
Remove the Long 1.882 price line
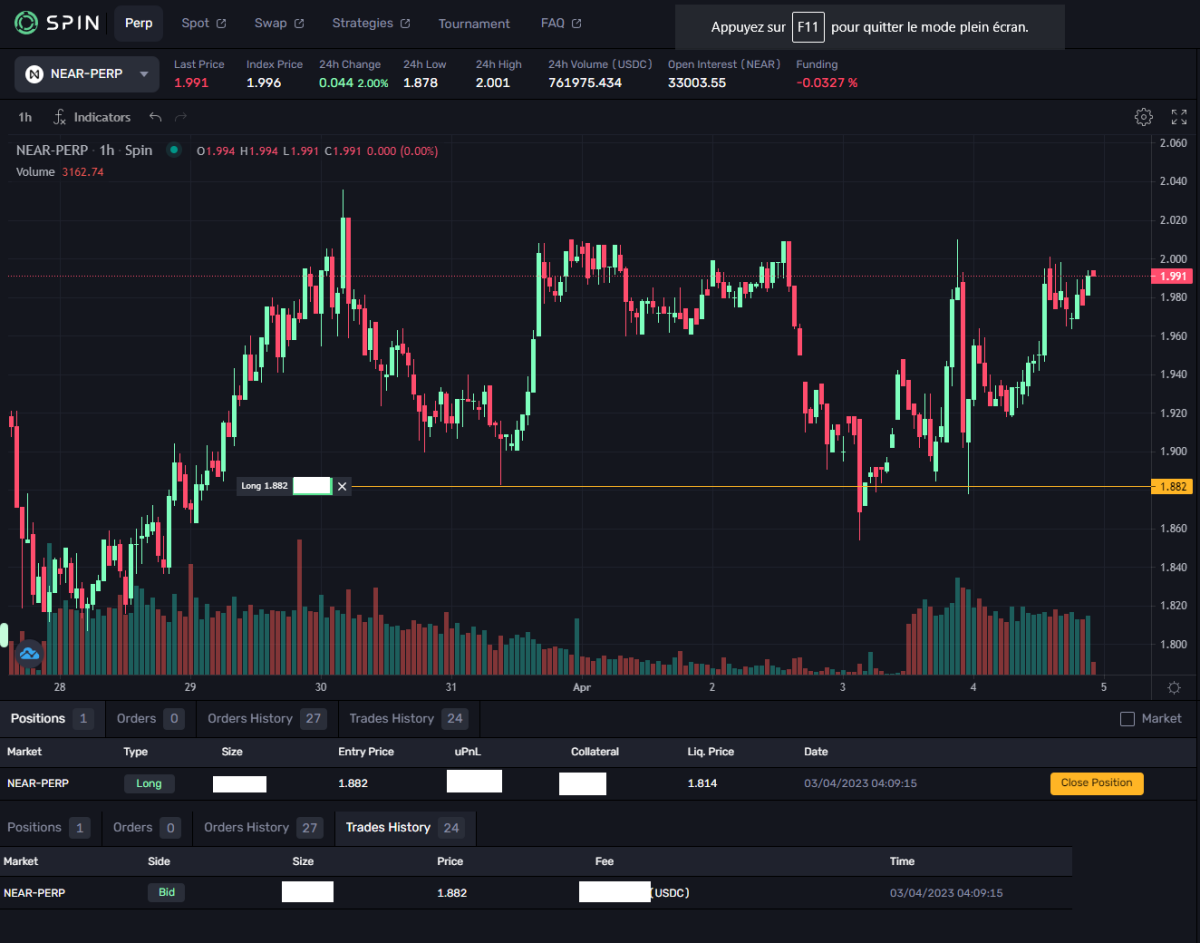(x=342, y=486)
